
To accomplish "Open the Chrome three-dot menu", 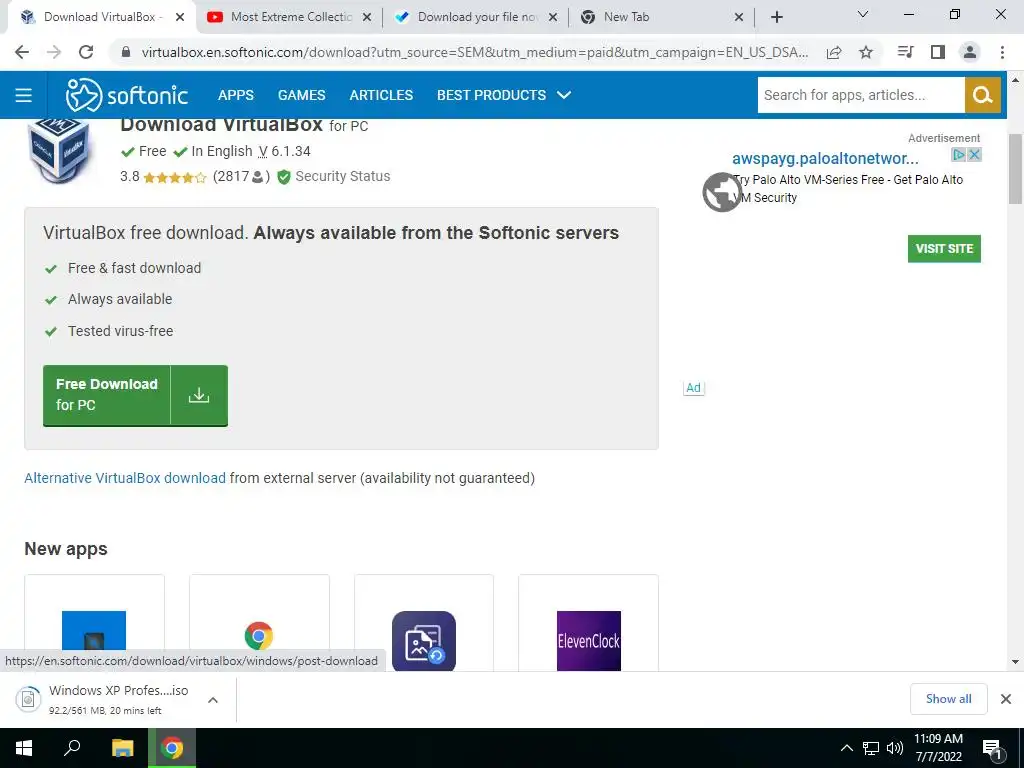I will pos(1002,52).
